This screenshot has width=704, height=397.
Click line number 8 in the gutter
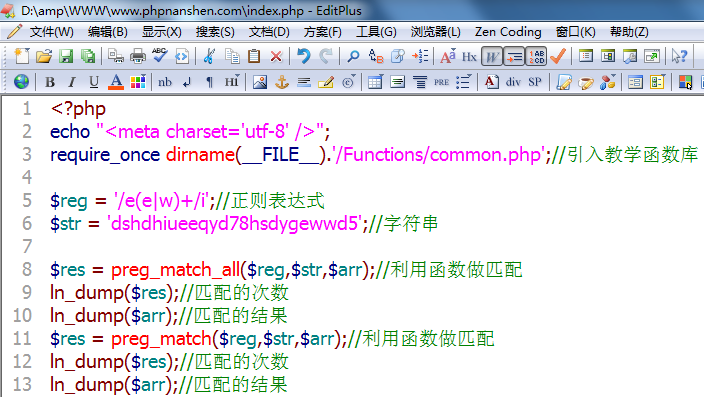coord(27,269)
